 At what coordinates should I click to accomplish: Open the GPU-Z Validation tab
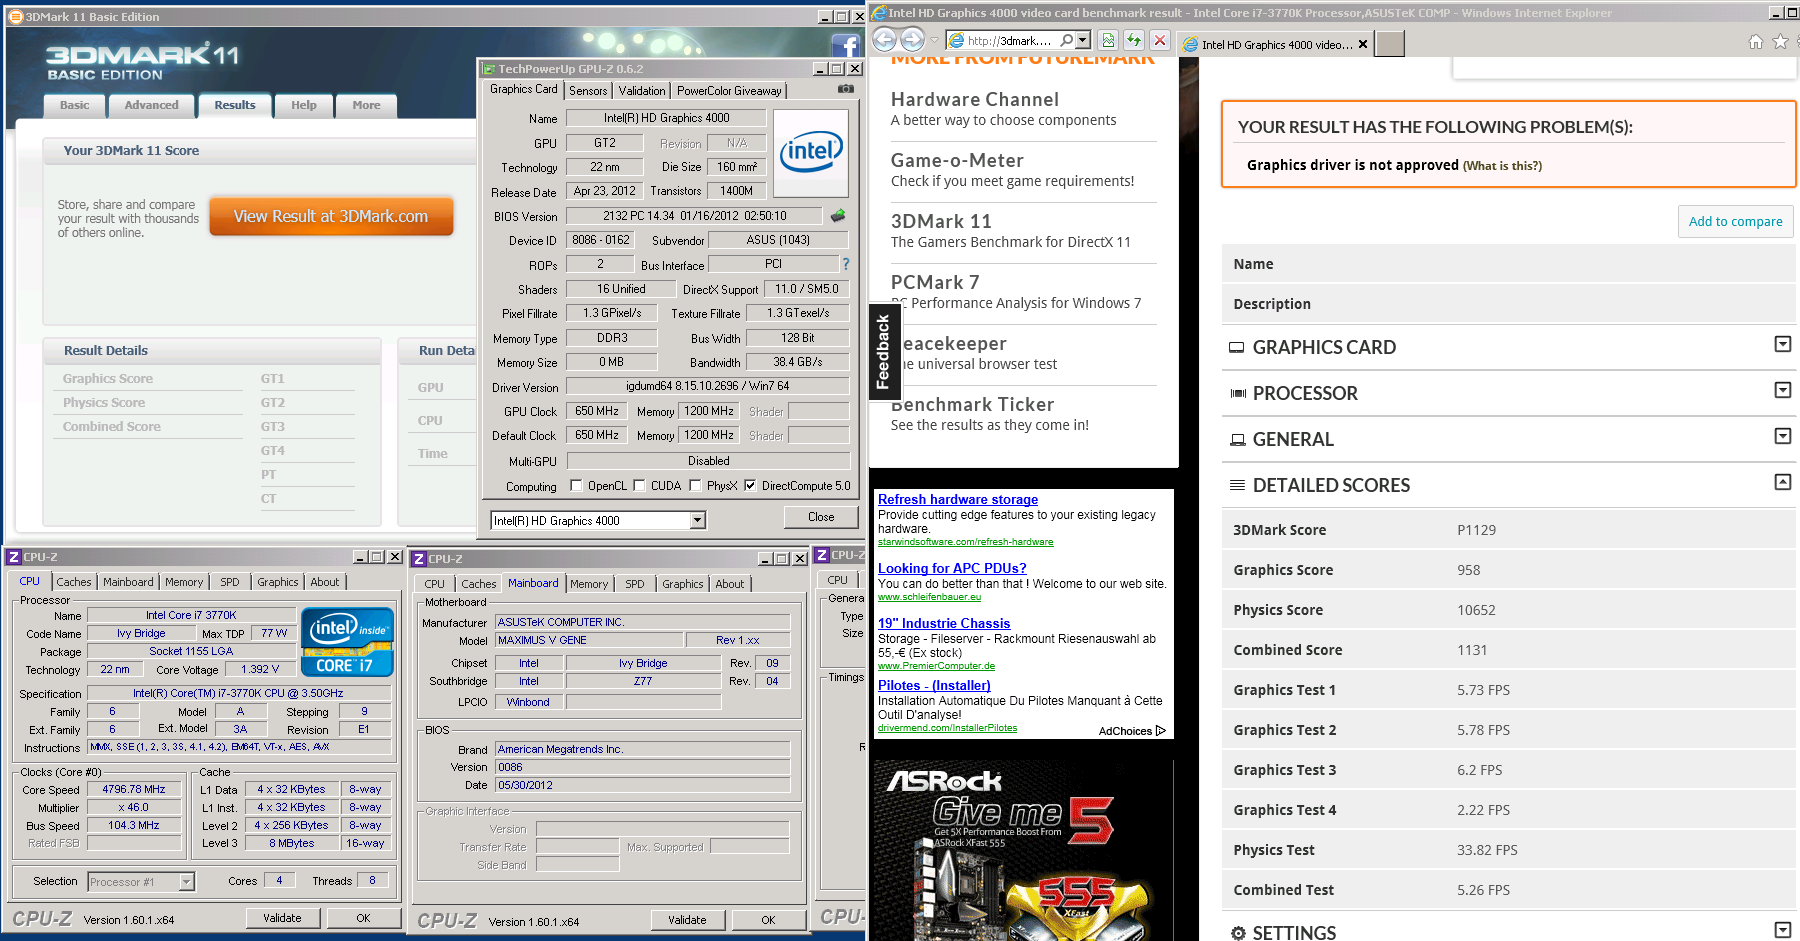coord(642,91)
